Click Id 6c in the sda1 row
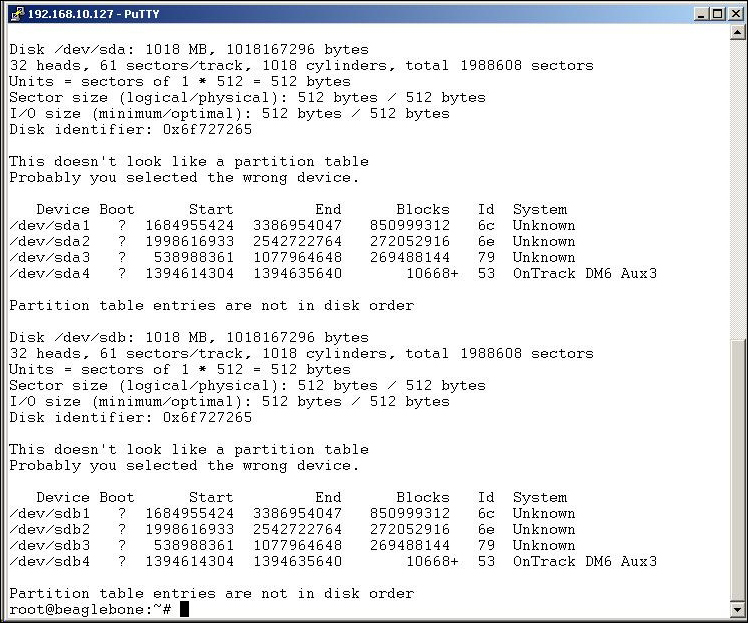The width and height of the screenshot is (748, 623). click(486, 226)
